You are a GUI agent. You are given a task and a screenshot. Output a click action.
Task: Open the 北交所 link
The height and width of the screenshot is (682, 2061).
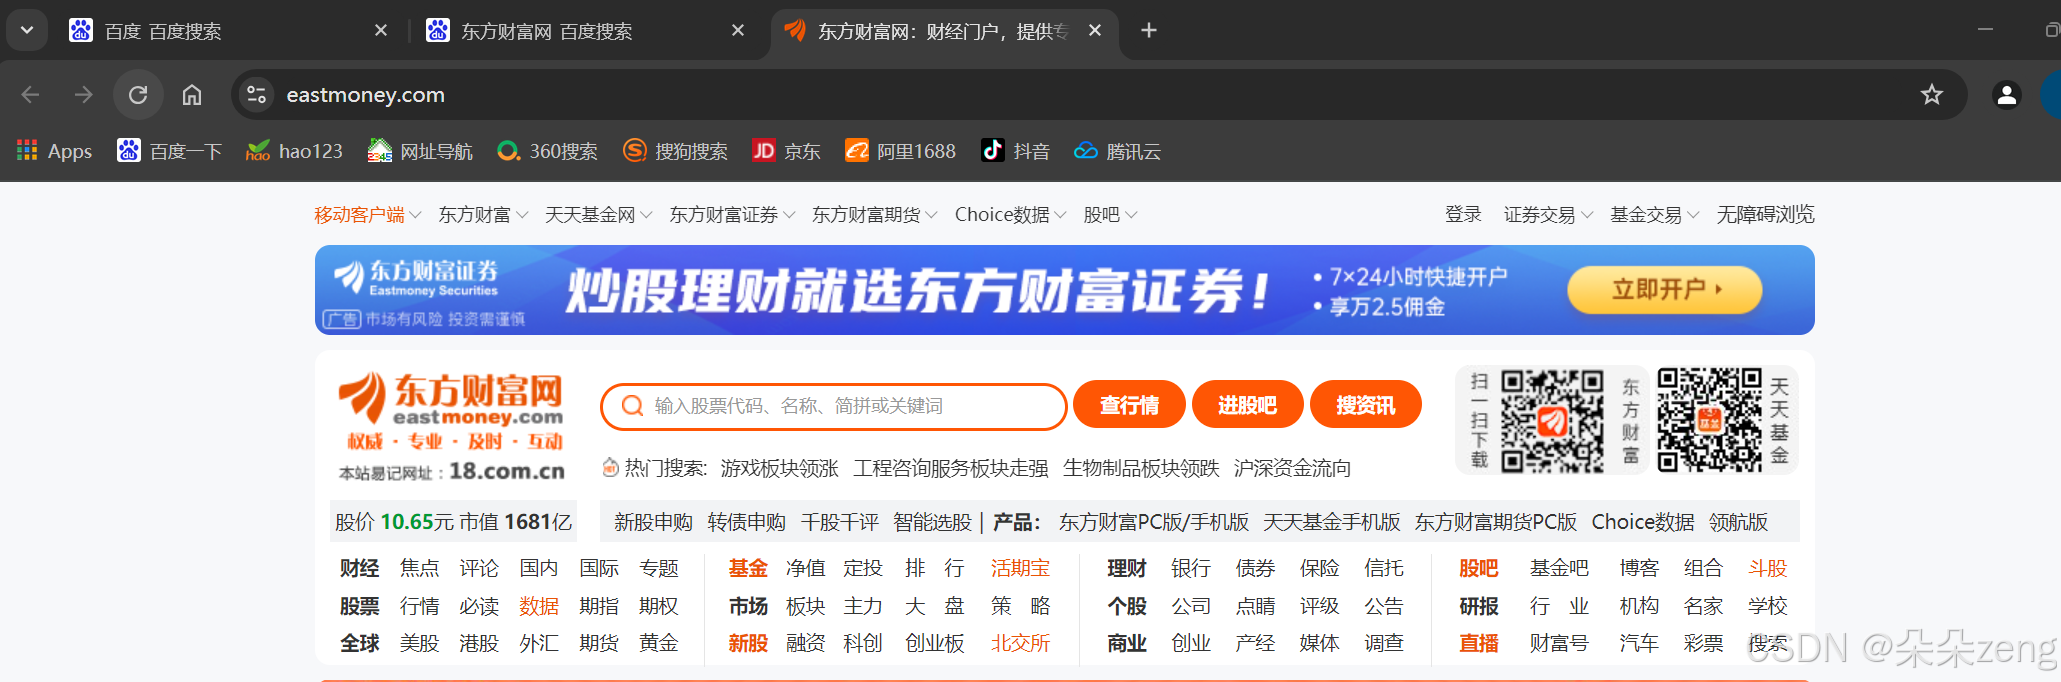[x=1020, y=643]
